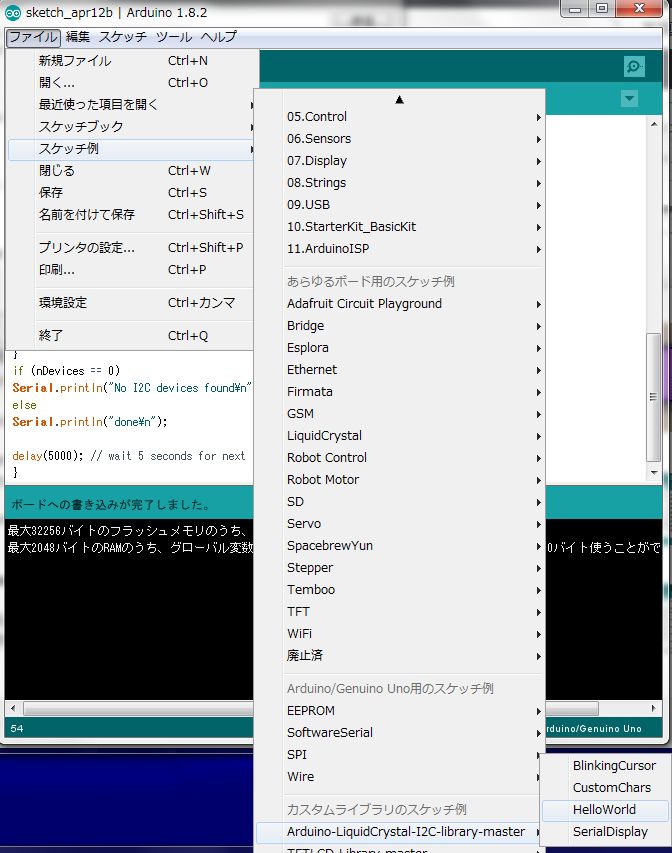
Task: Open the ファイル menu
Action: (33, 37)
